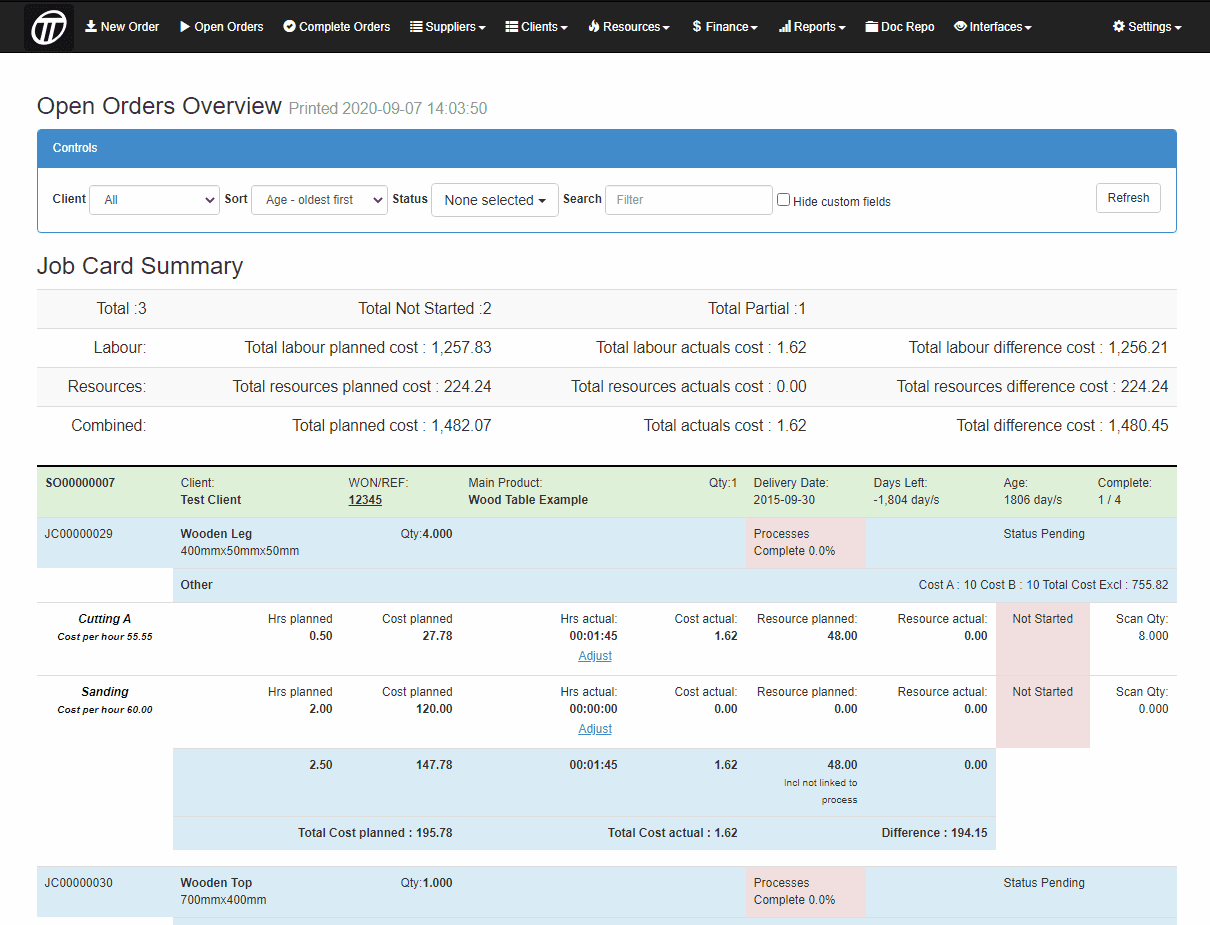Click Adjust link under Sanding hours
The image size is (1210, 925).
595,729
